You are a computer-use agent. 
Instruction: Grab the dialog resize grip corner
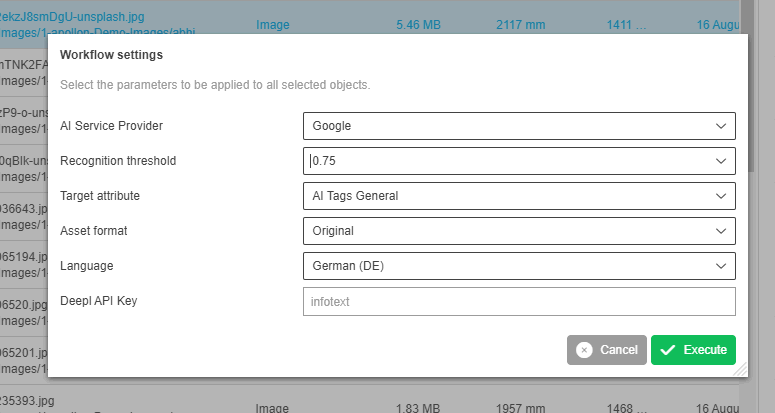(x=740, y=370)
